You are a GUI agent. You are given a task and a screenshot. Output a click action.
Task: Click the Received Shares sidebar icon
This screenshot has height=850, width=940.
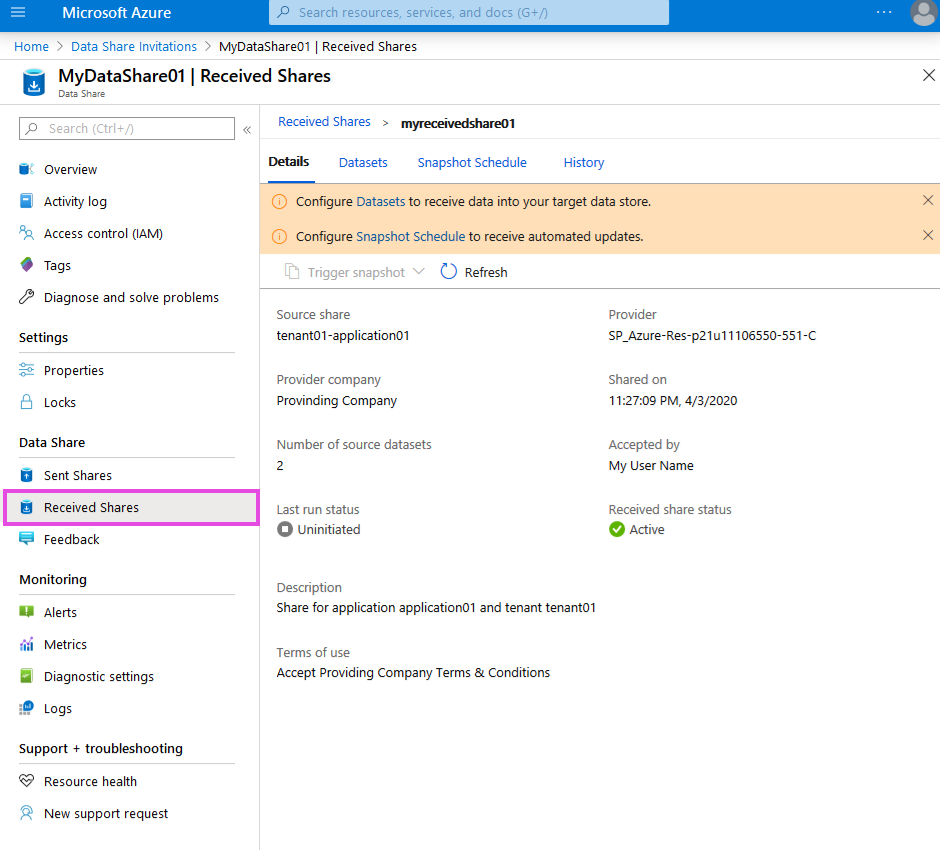26,507
